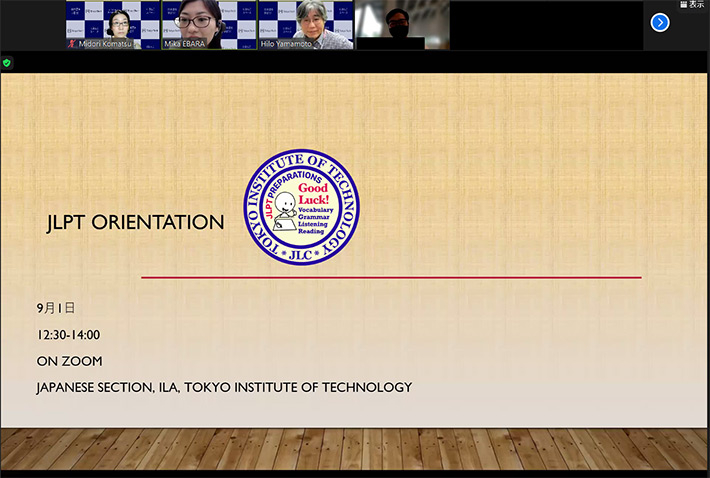Click the JLPT ORIENTATION slide title
This screenshot has width=710, height=478.
(x=135, y=223)
